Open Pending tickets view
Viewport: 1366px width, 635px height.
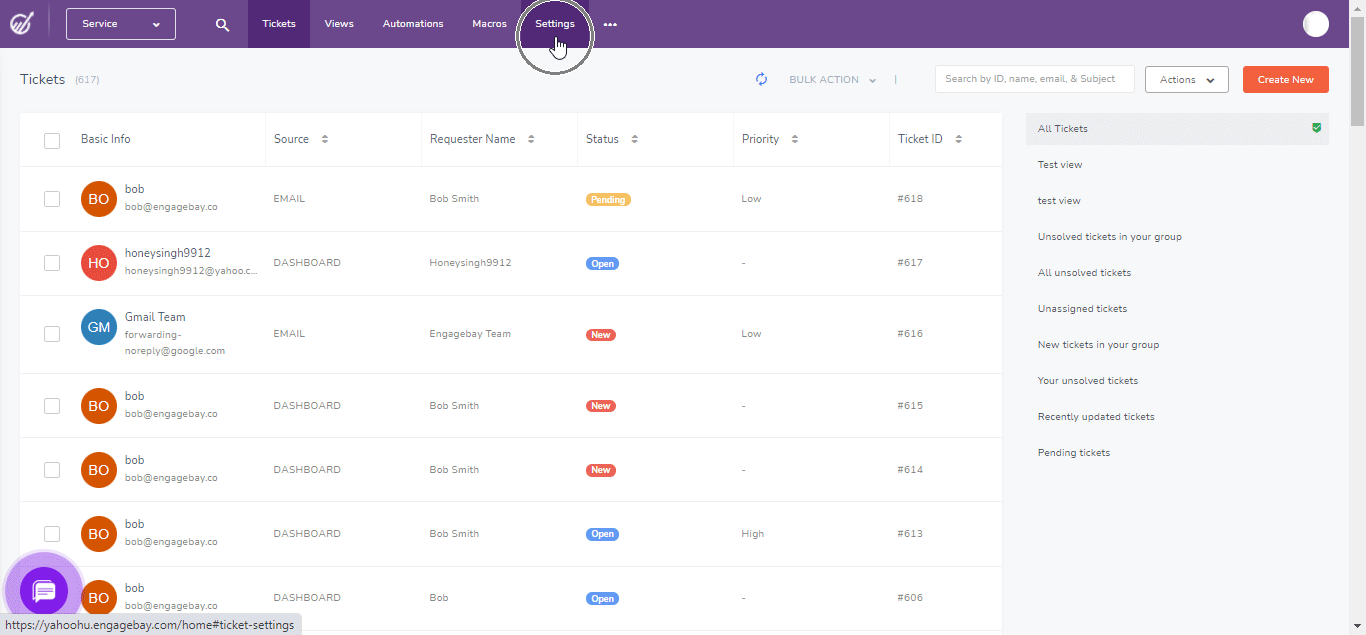coord(1074,453)
